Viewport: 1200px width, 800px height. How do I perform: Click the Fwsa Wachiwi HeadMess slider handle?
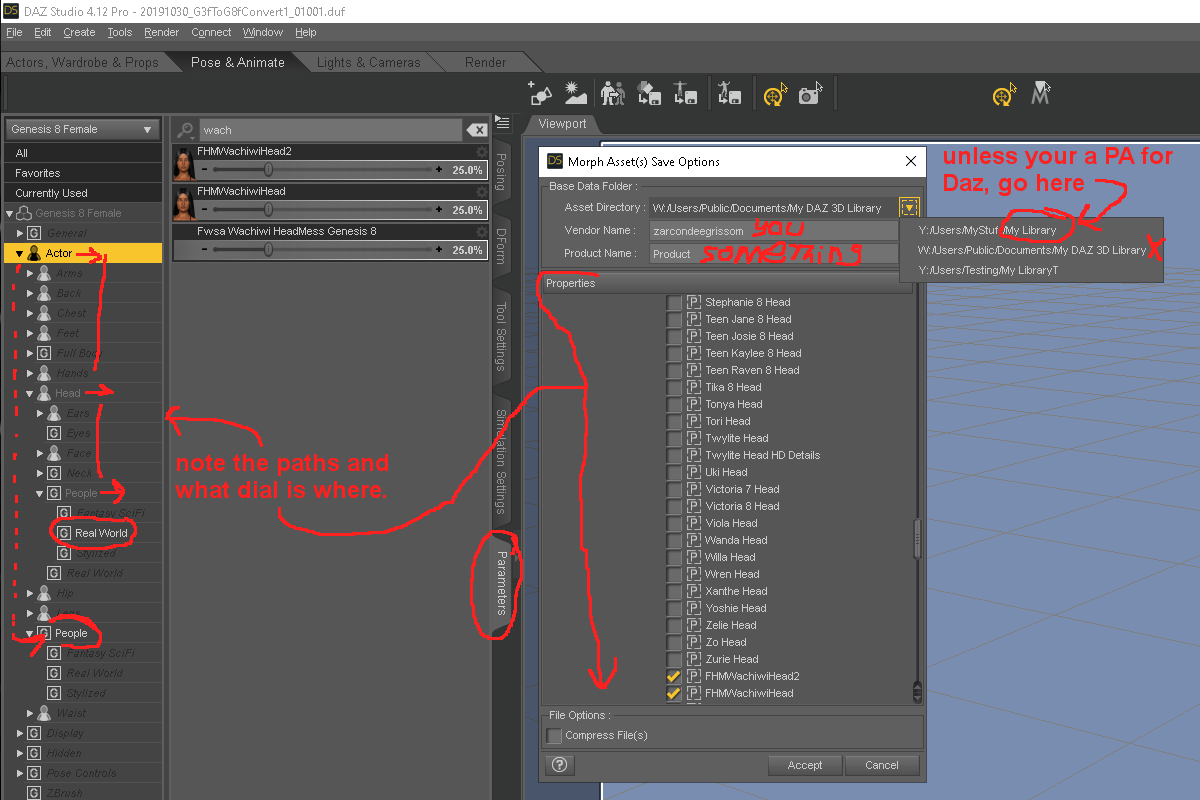(x=268, y=250)
